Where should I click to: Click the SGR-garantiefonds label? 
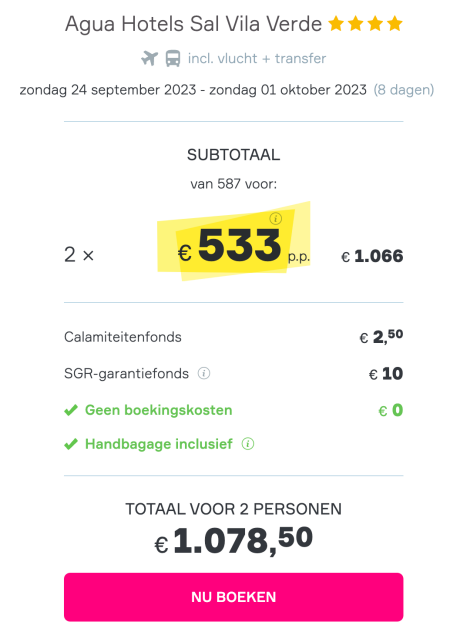tap(126, 374)
